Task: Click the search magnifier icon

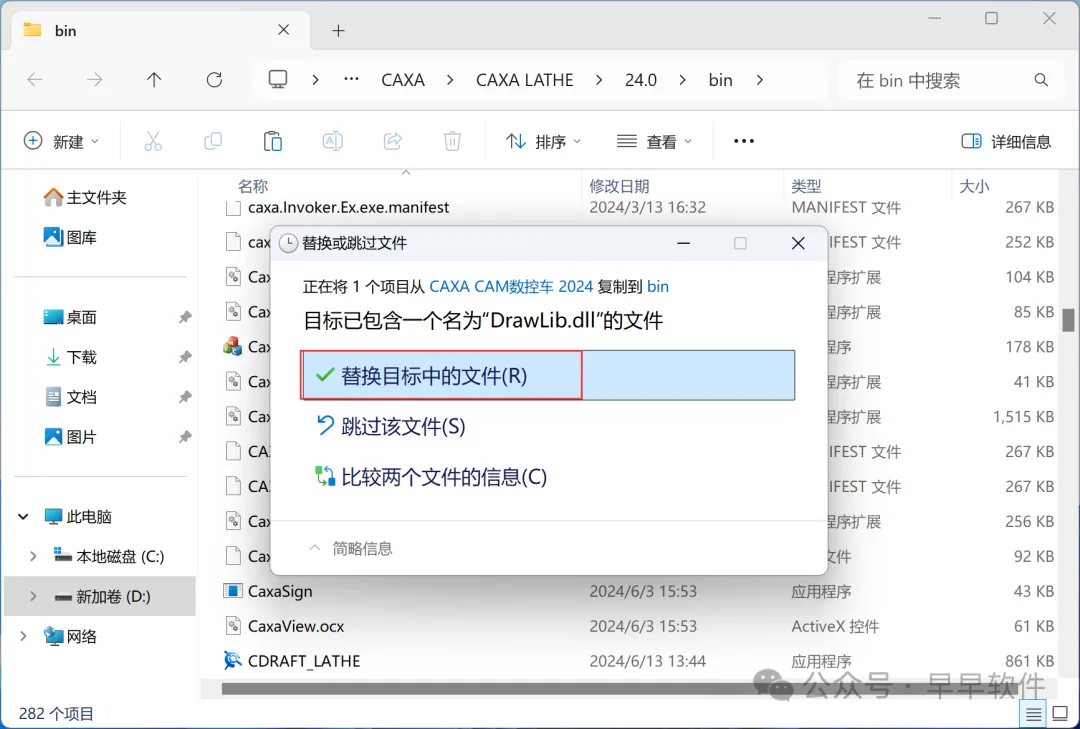Action: tap(1041, 81)
